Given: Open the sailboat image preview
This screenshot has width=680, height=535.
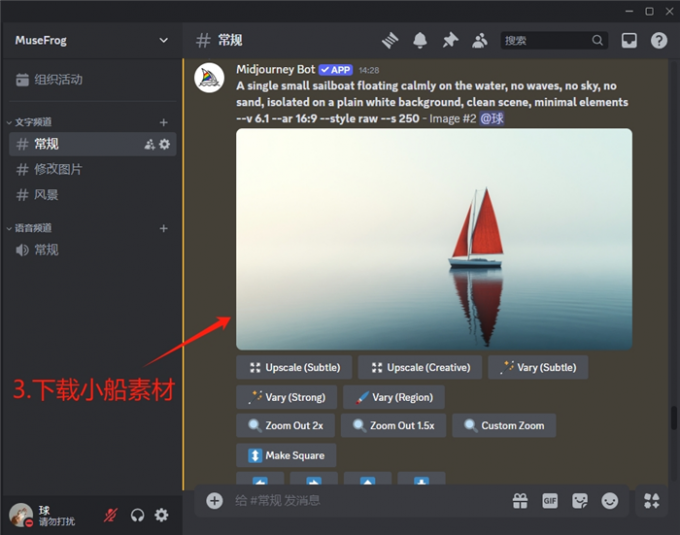Looking at the screenshot, I should point(434,239).
